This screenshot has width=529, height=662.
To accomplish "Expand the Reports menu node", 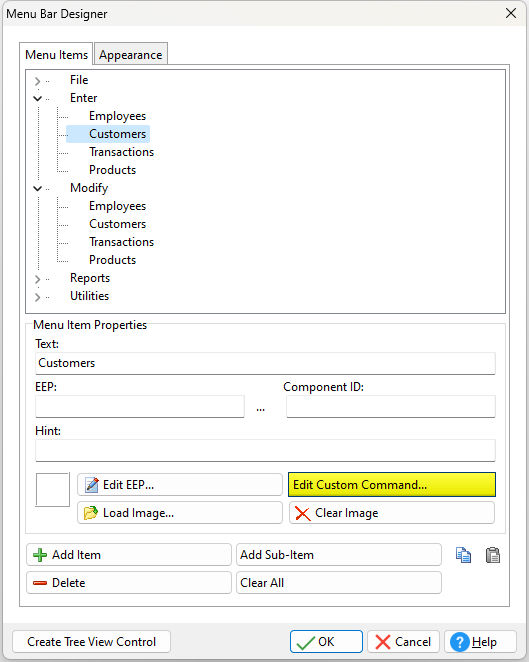I will (x=38, y=279).
